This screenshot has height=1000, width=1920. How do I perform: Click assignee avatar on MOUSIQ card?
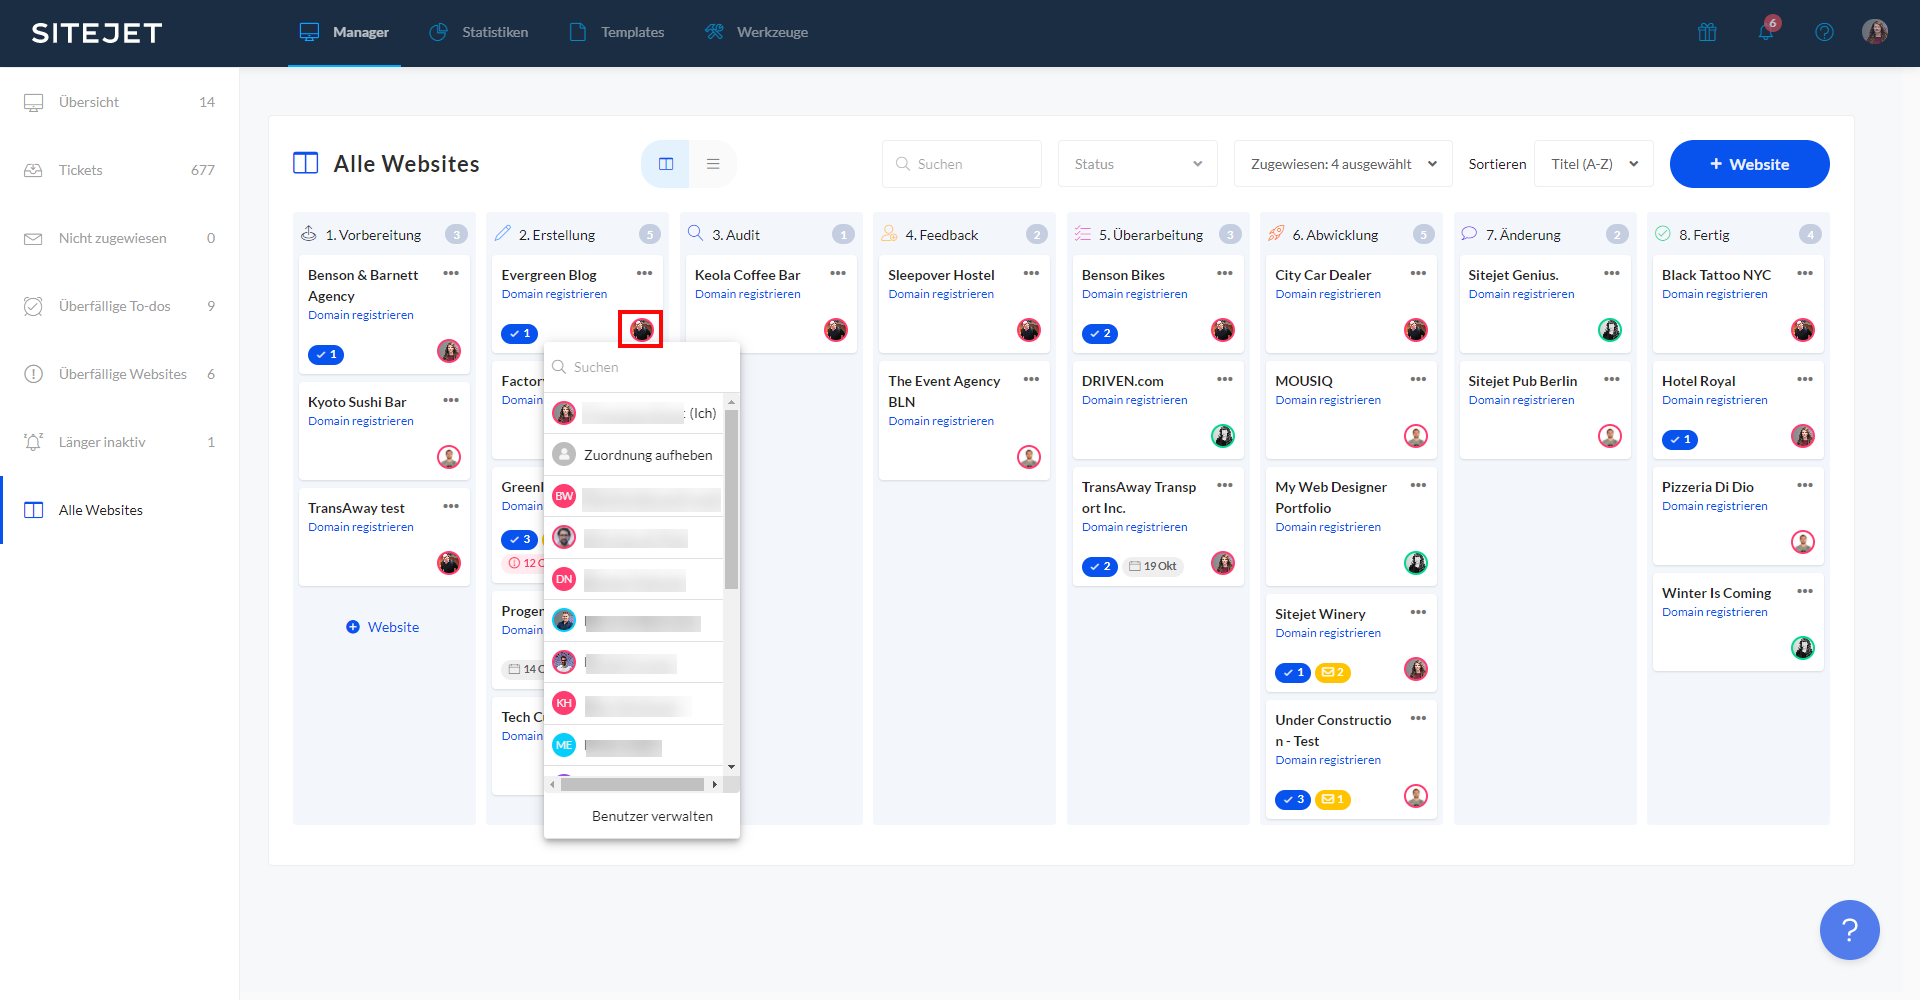tap(1416, 436)
